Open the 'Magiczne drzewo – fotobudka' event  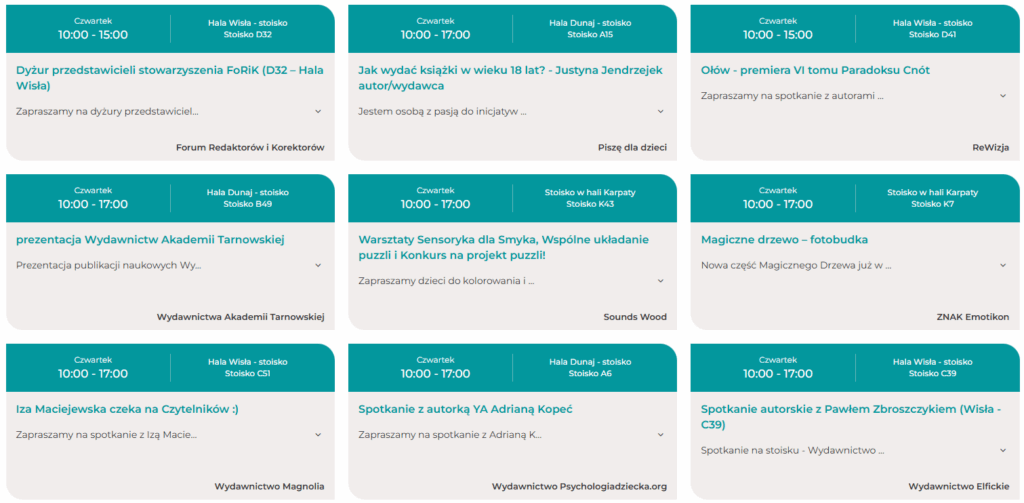pyautogui.click(x=784, y=240)
